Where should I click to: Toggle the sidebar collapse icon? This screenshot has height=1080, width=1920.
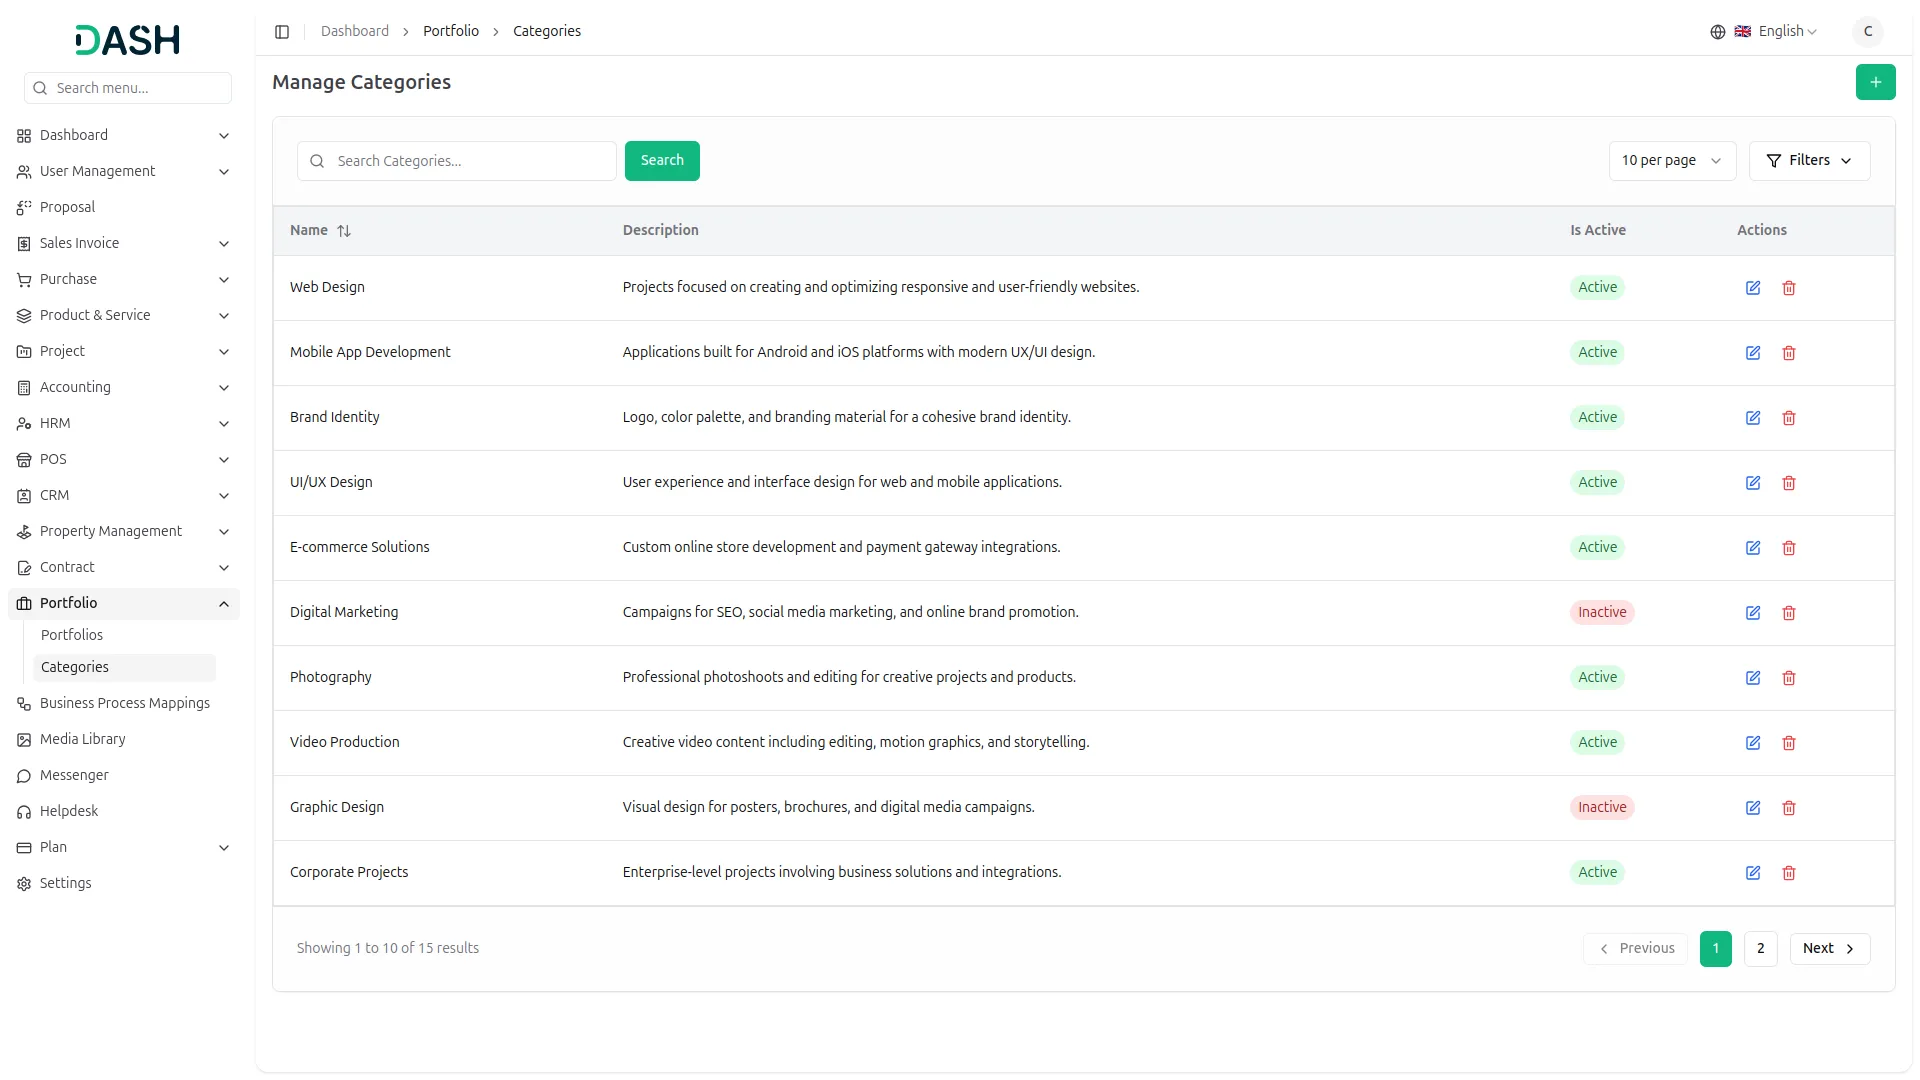click(x=282, y=32)
